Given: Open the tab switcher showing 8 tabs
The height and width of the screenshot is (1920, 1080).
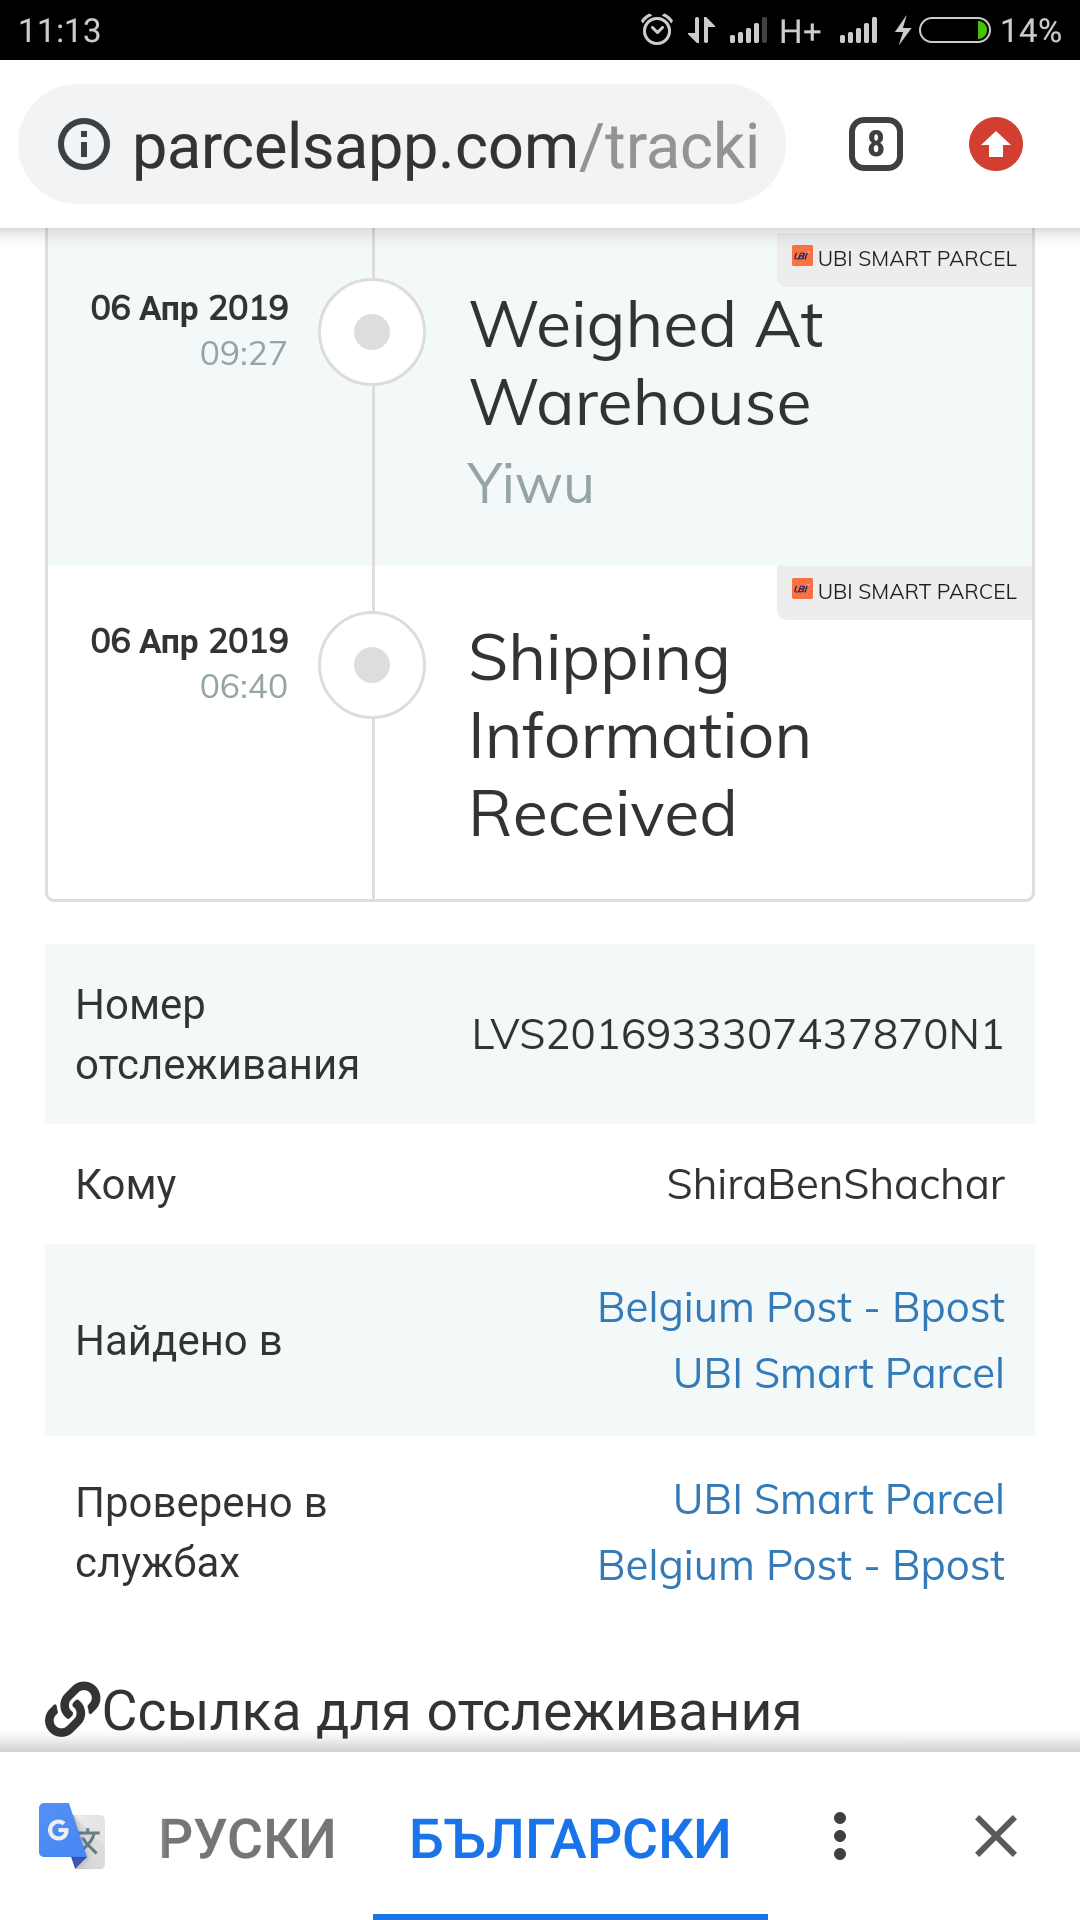Looking at the screenshot, I should [x=875, y=145].
